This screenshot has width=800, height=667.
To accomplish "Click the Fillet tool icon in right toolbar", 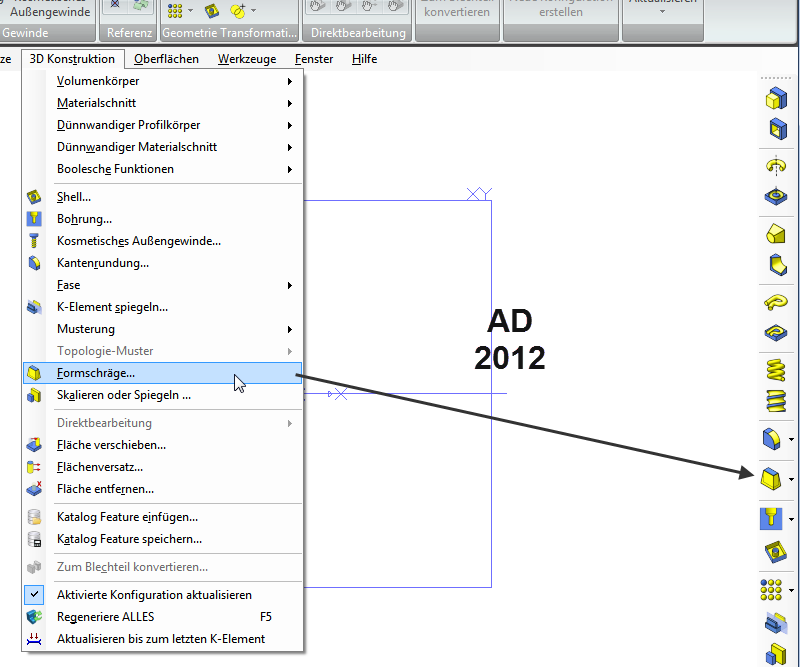I will tap(771, 439).
